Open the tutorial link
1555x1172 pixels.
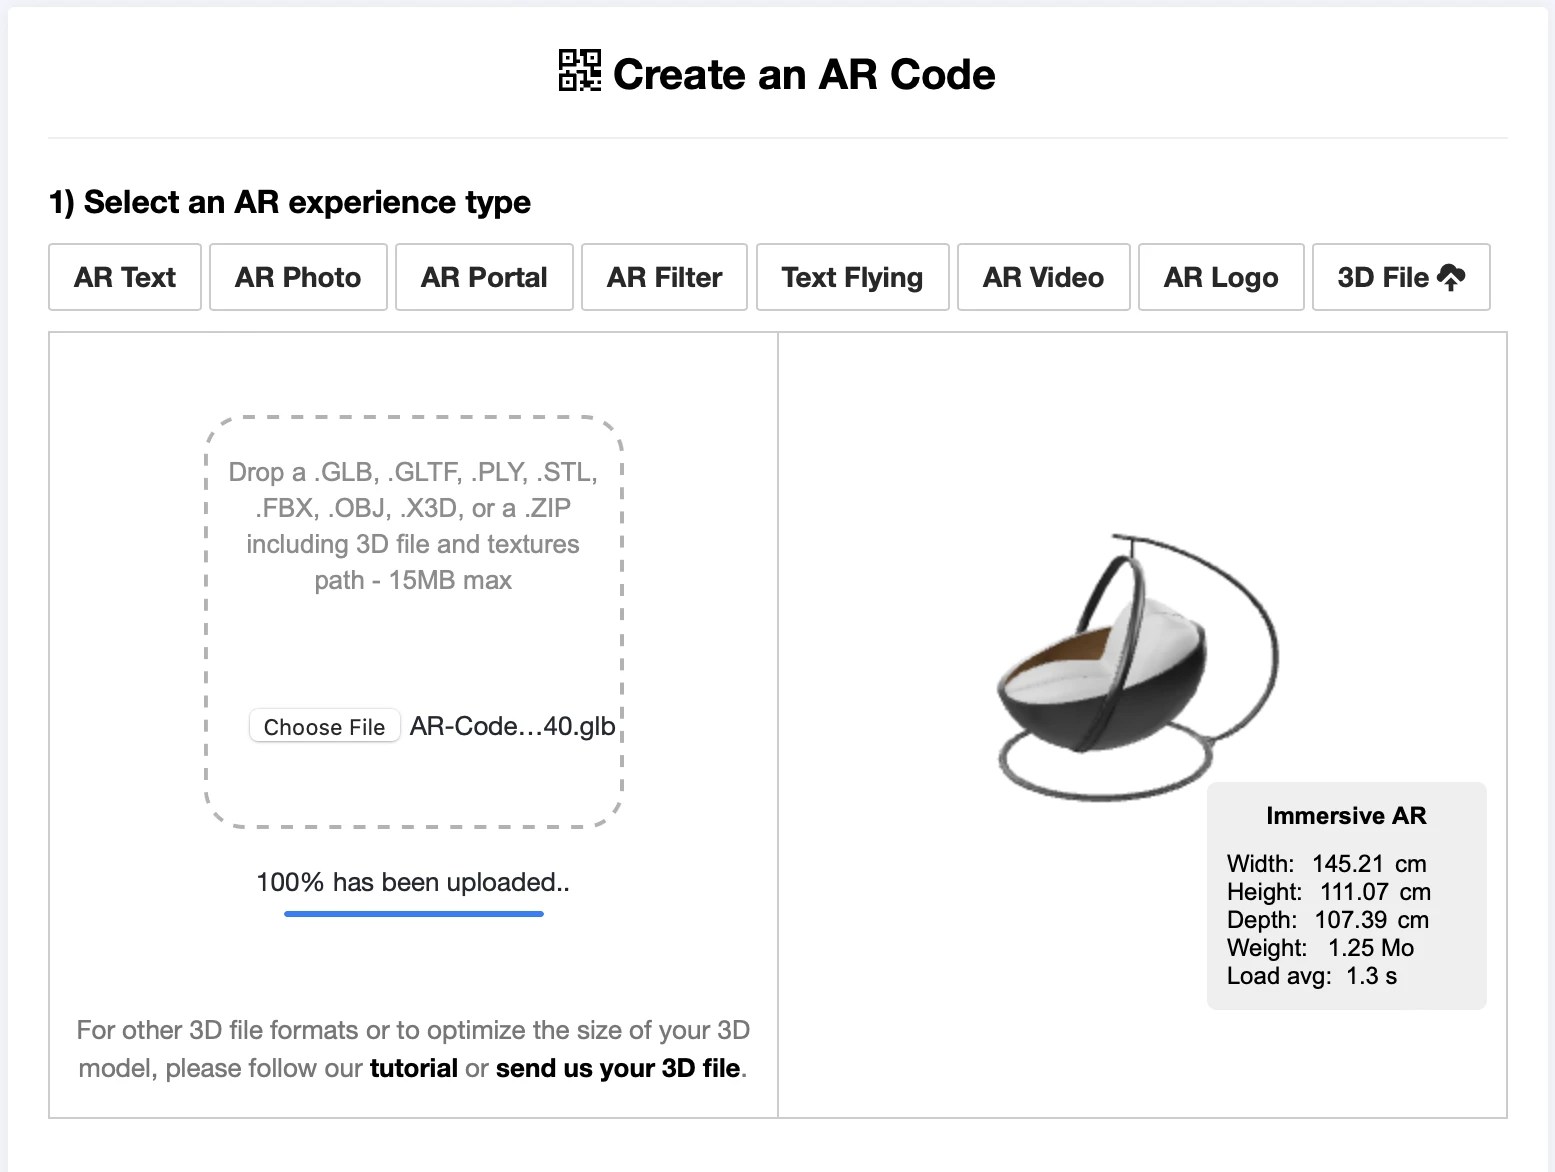pos(413,1068)
